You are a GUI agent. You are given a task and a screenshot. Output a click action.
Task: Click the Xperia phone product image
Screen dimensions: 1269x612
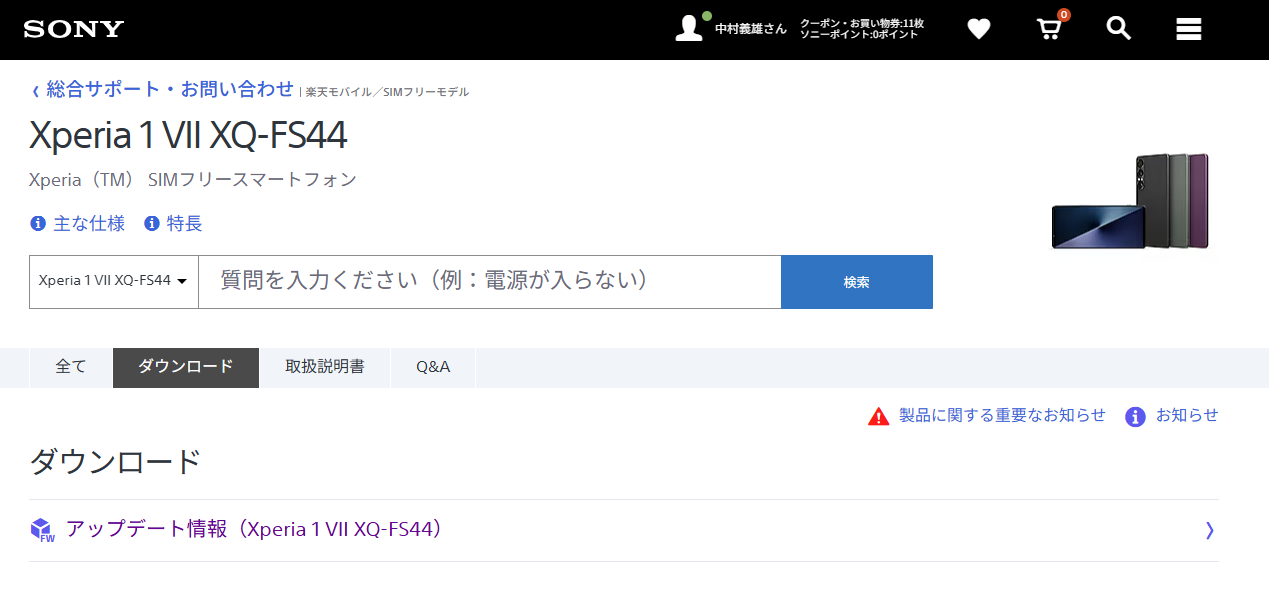pyautogui.click(x=1131, y=201)
